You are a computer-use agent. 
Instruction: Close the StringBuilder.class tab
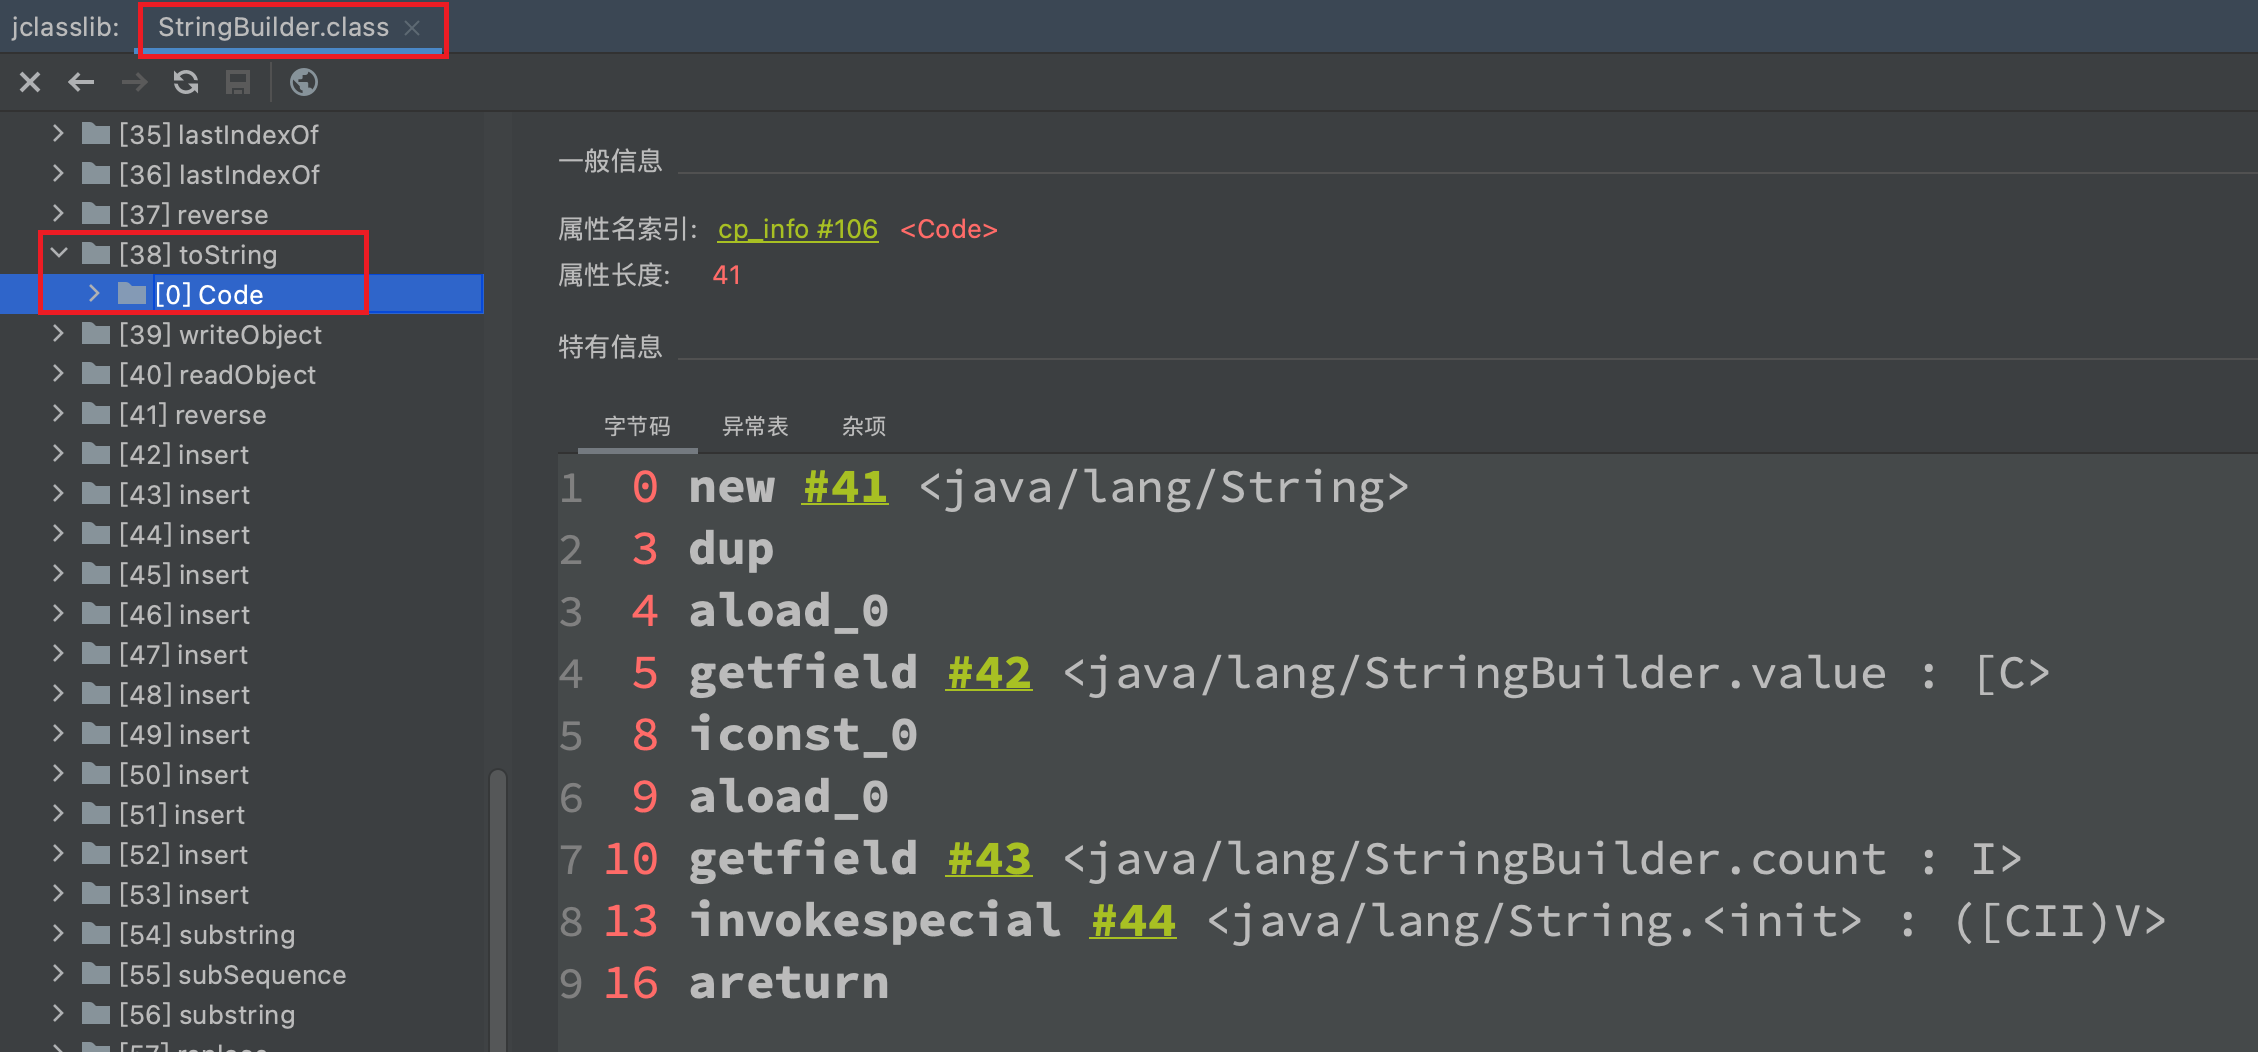point(412,28)
